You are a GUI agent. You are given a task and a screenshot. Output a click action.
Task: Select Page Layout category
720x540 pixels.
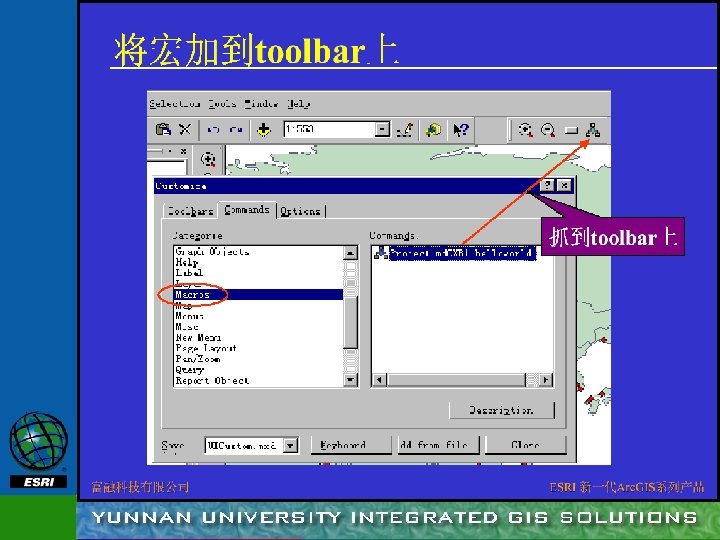pyautogui.click(x=259, y=348)
